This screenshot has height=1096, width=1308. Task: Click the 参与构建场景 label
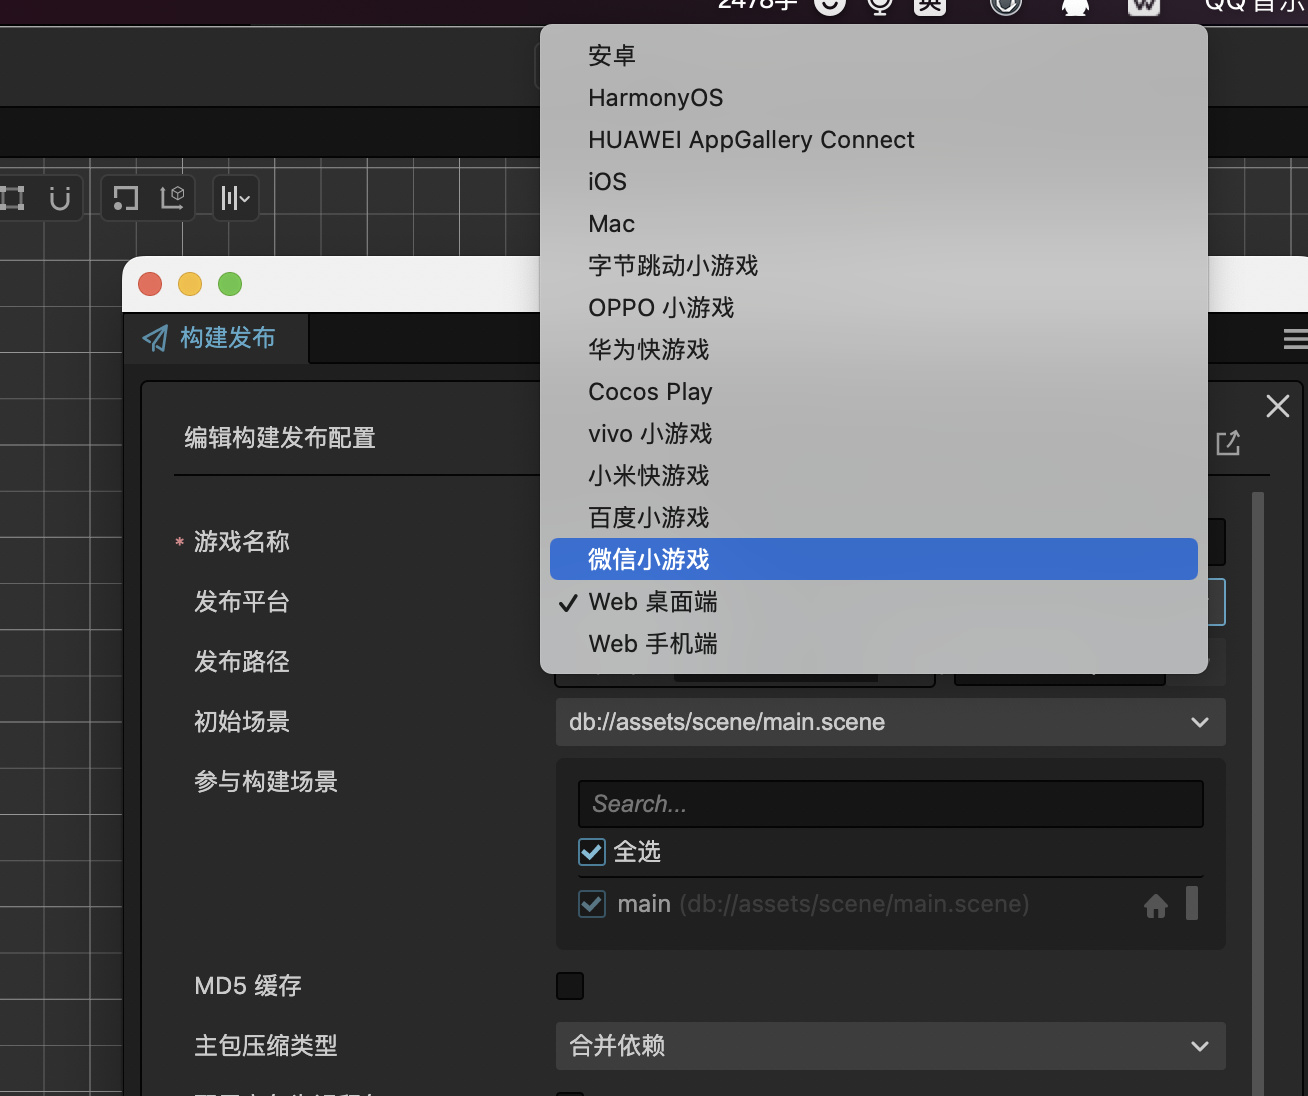[x=266, y=782]
